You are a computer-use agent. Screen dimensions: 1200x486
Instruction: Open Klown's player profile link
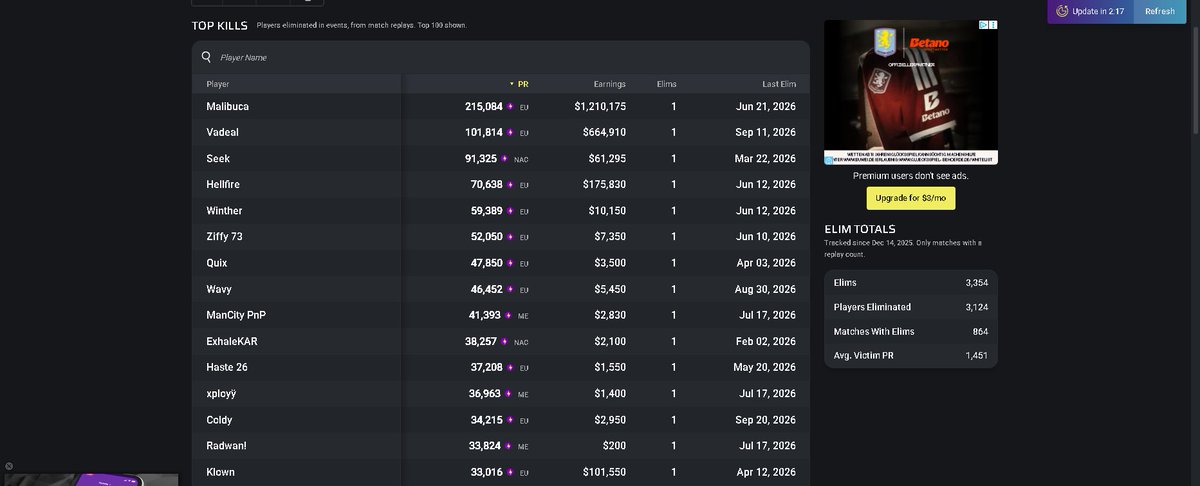220,472
